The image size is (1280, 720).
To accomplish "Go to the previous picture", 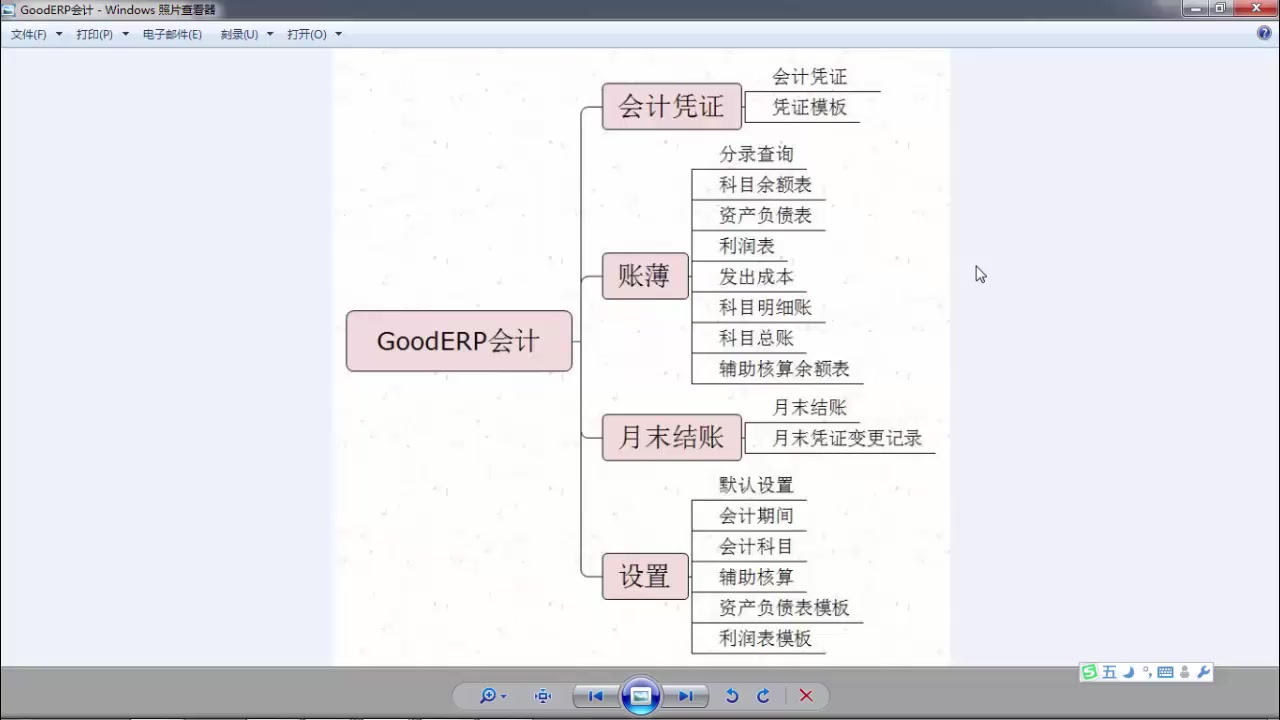I will [x=596, y=696].
